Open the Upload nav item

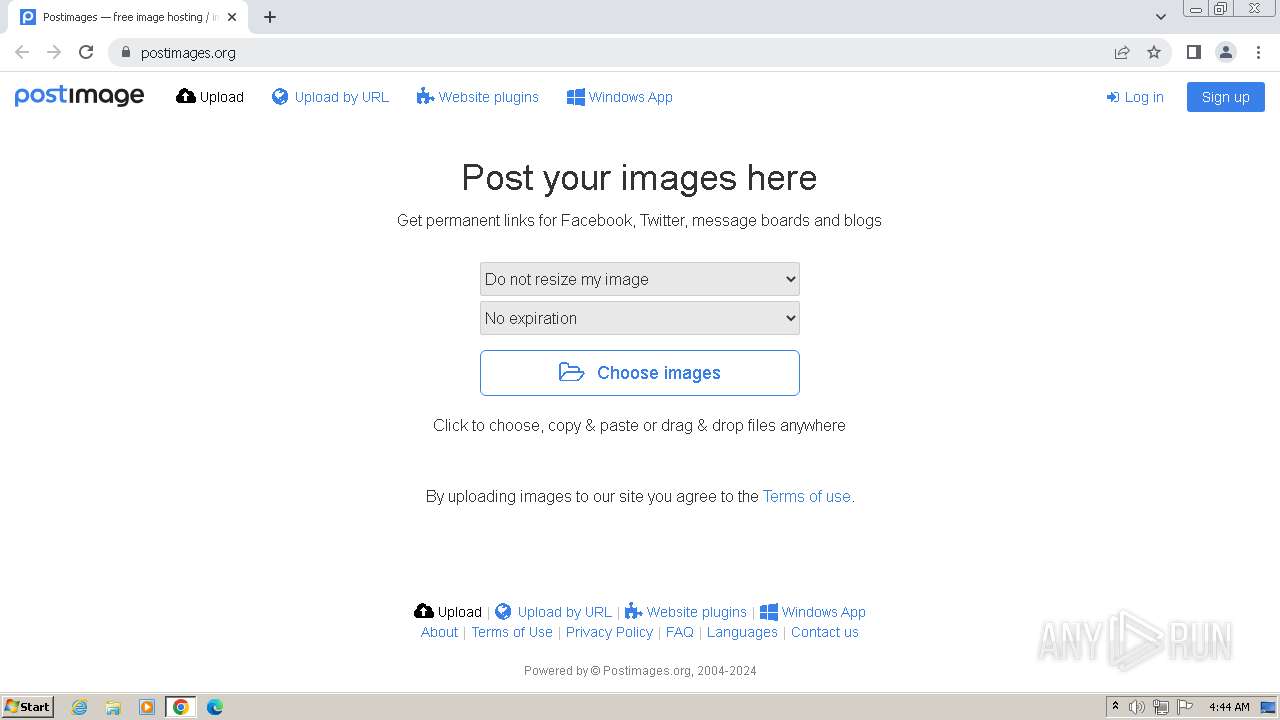pos(210,97)
